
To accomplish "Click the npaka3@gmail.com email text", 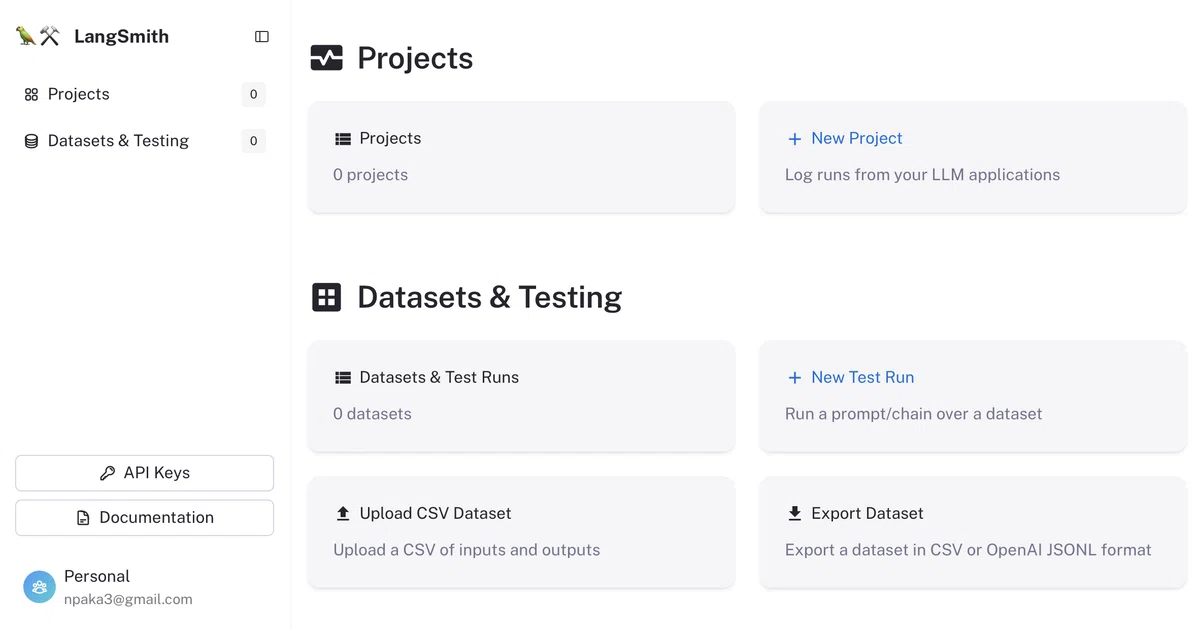I will pos(128,599).
